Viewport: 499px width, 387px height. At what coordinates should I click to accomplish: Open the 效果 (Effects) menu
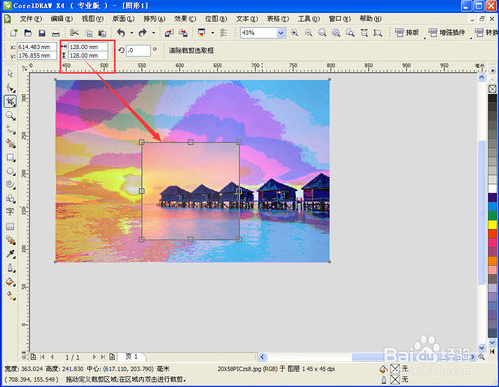click(185, 19)
